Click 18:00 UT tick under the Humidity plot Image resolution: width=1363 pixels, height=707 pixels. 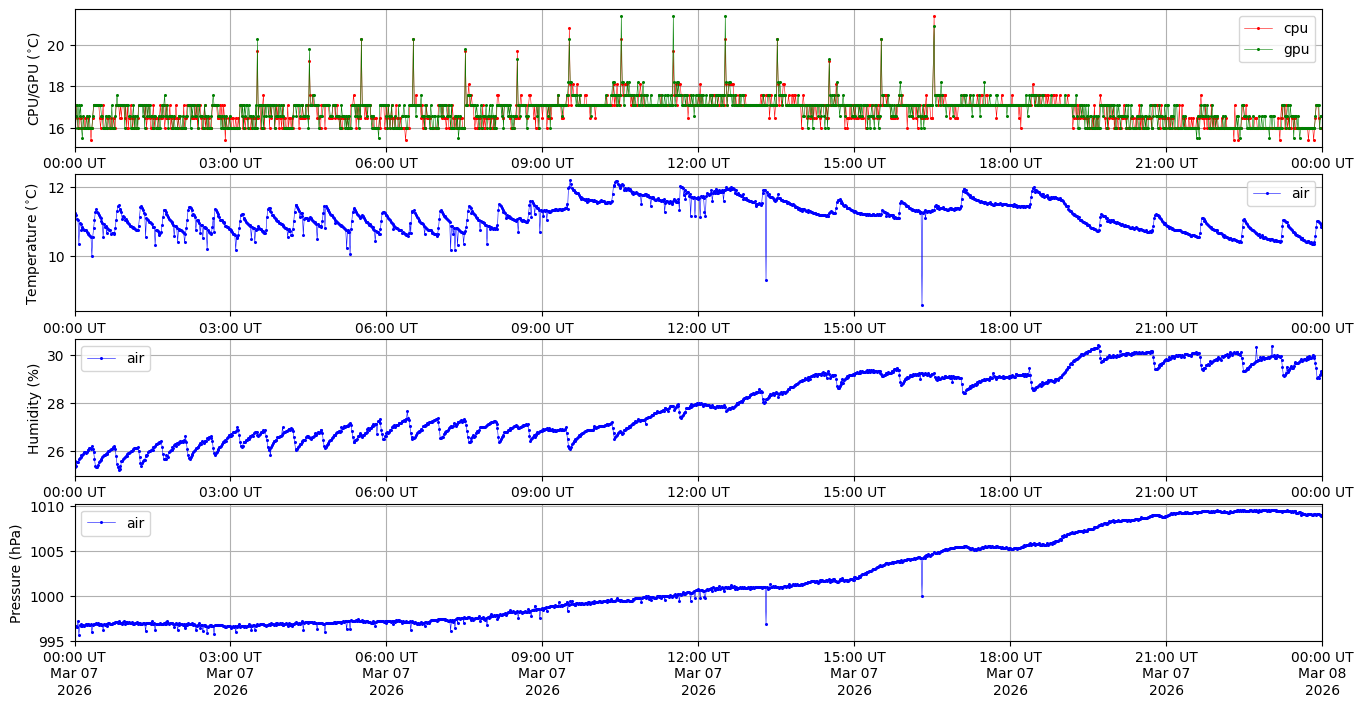coord(1010,493)
